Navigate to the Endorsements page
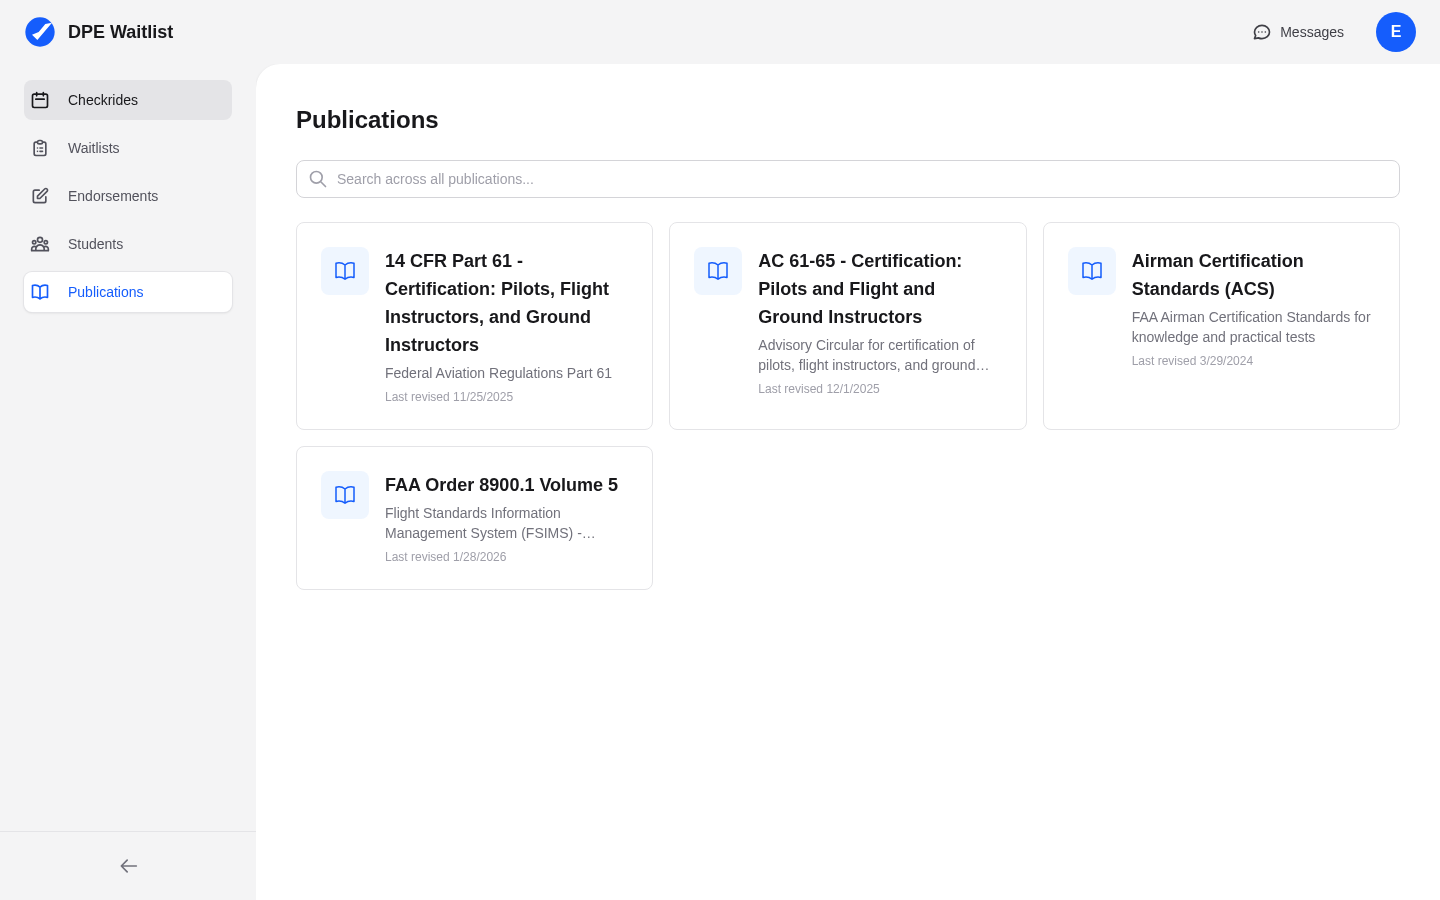The height and width of the screenshot is (900, 1440). pyautogui.click(x=113, y=196)
